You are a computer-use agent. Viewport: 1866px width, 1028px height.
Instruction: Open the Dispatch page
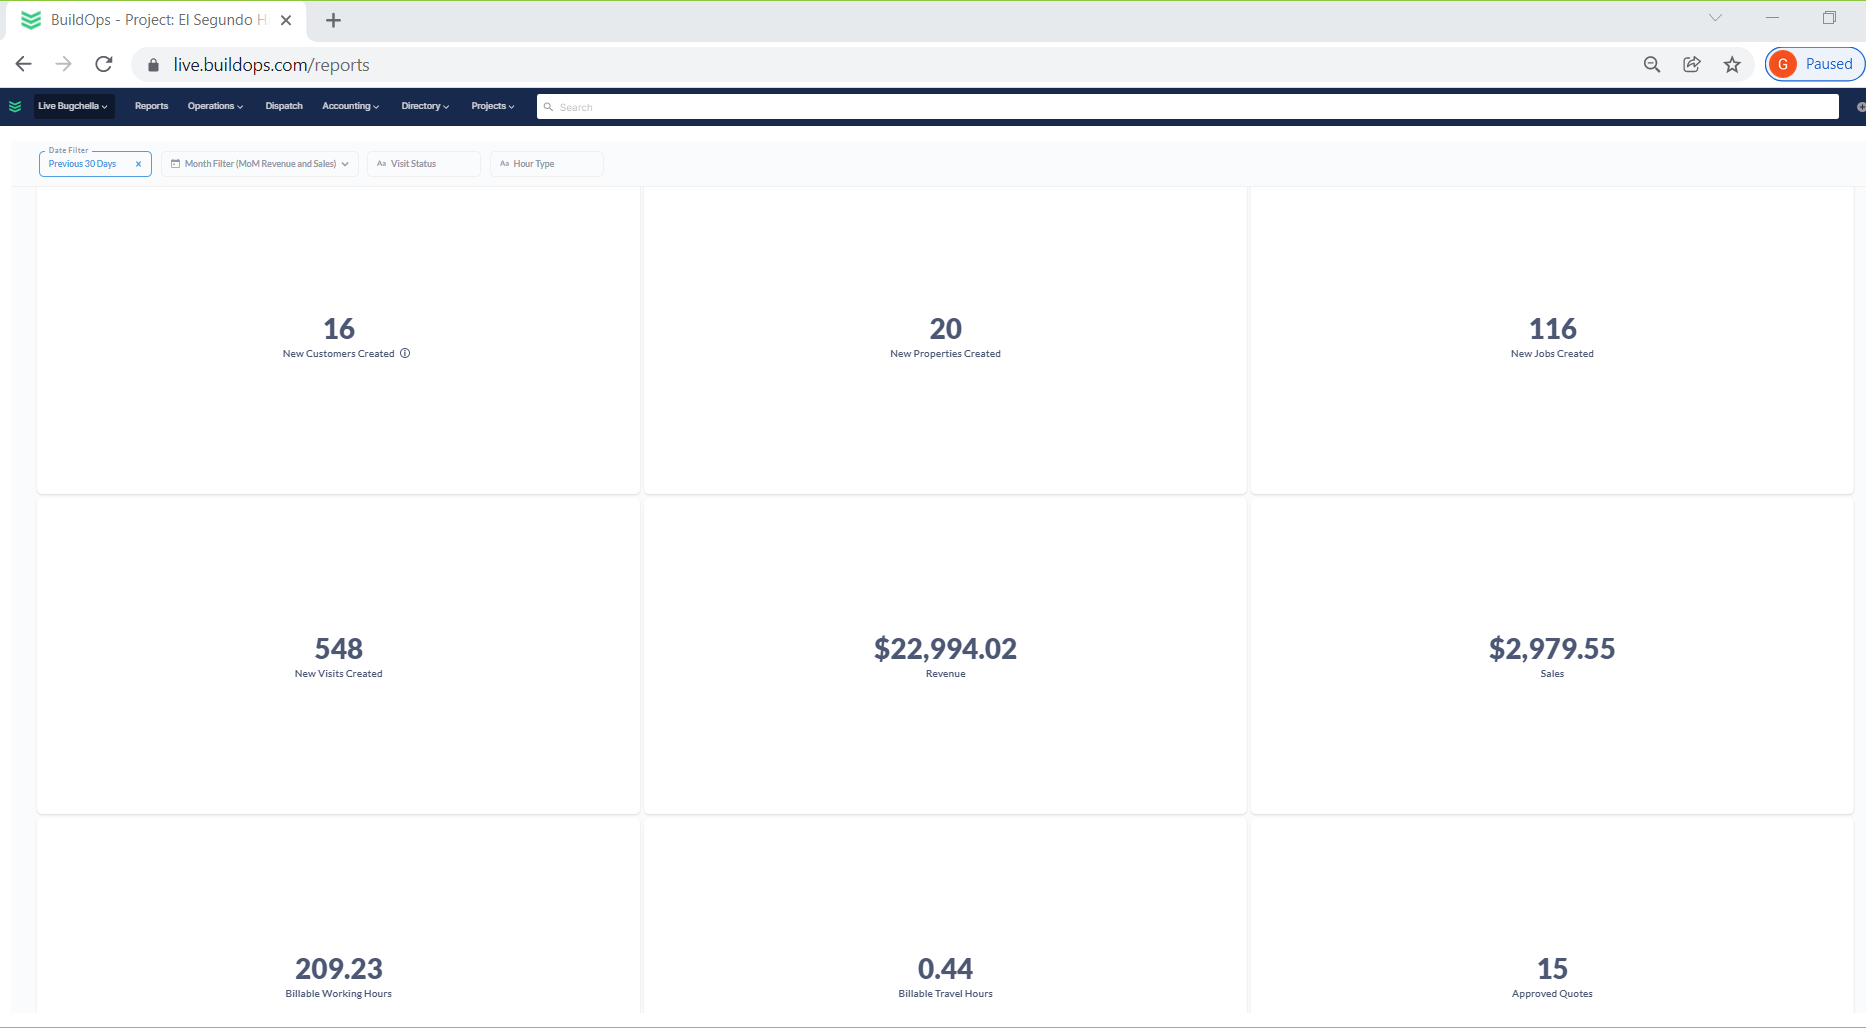[284, 106]
